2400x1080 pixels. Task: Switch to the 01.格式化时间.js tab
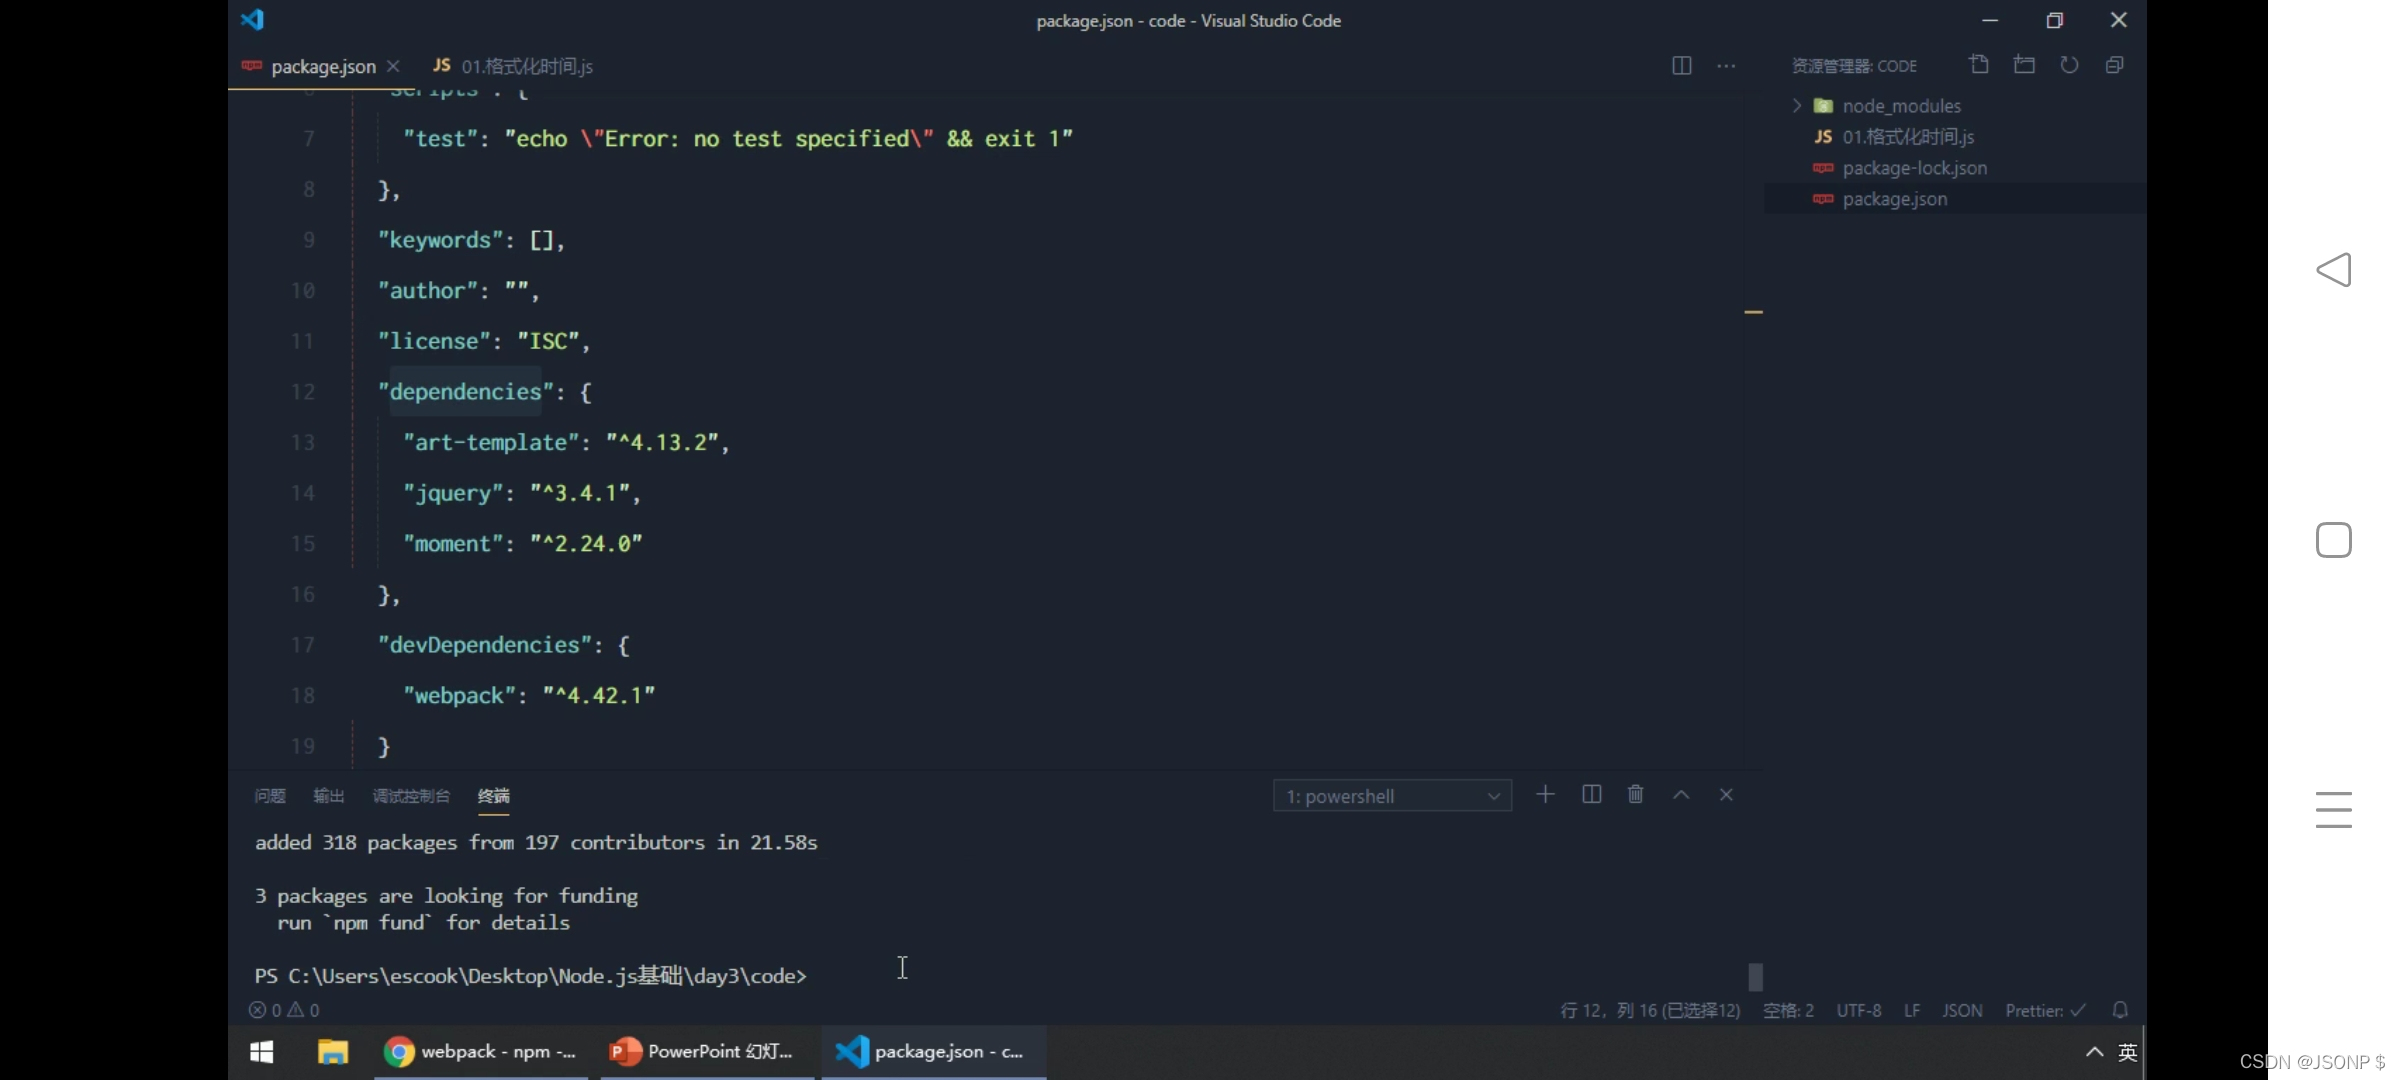513,66
